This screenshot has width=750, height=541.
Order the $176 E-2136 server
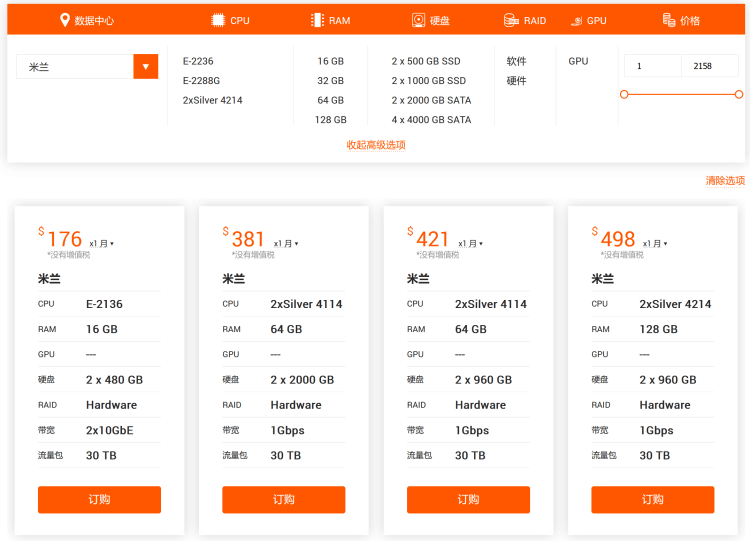click(x=99, y=499)
